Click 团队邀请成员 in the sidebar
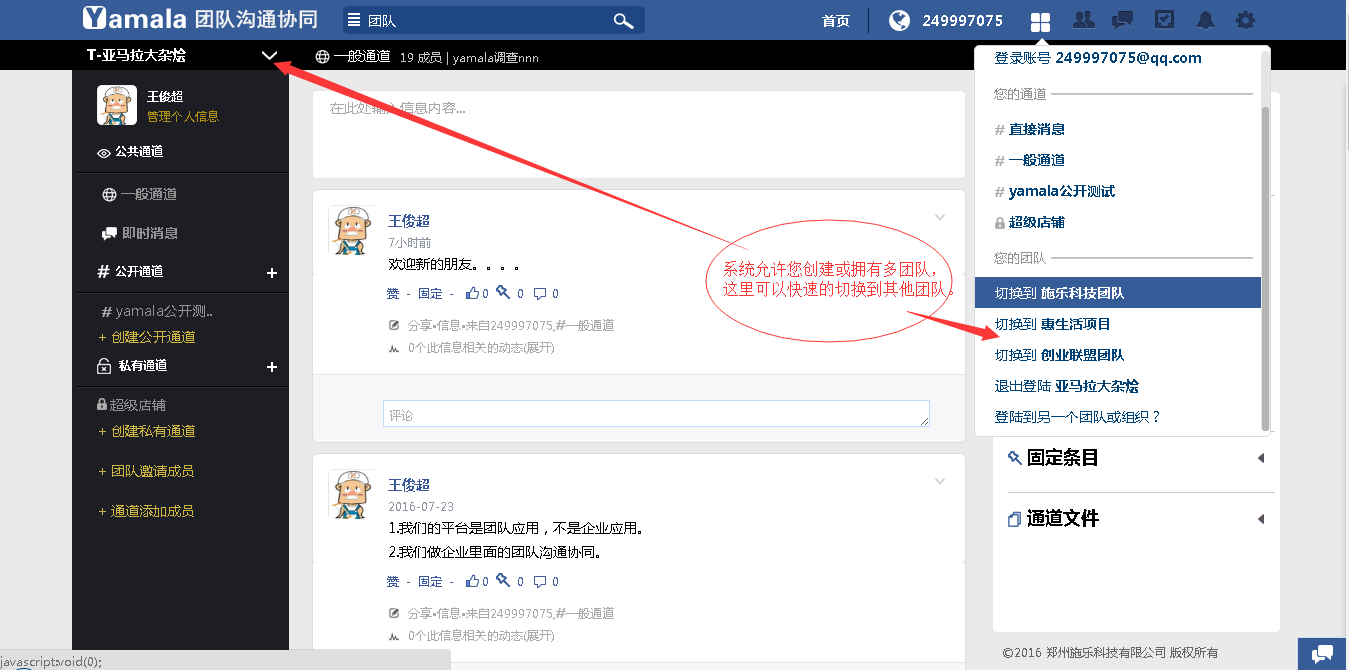The image size is (1349, 670). point(152,471)
